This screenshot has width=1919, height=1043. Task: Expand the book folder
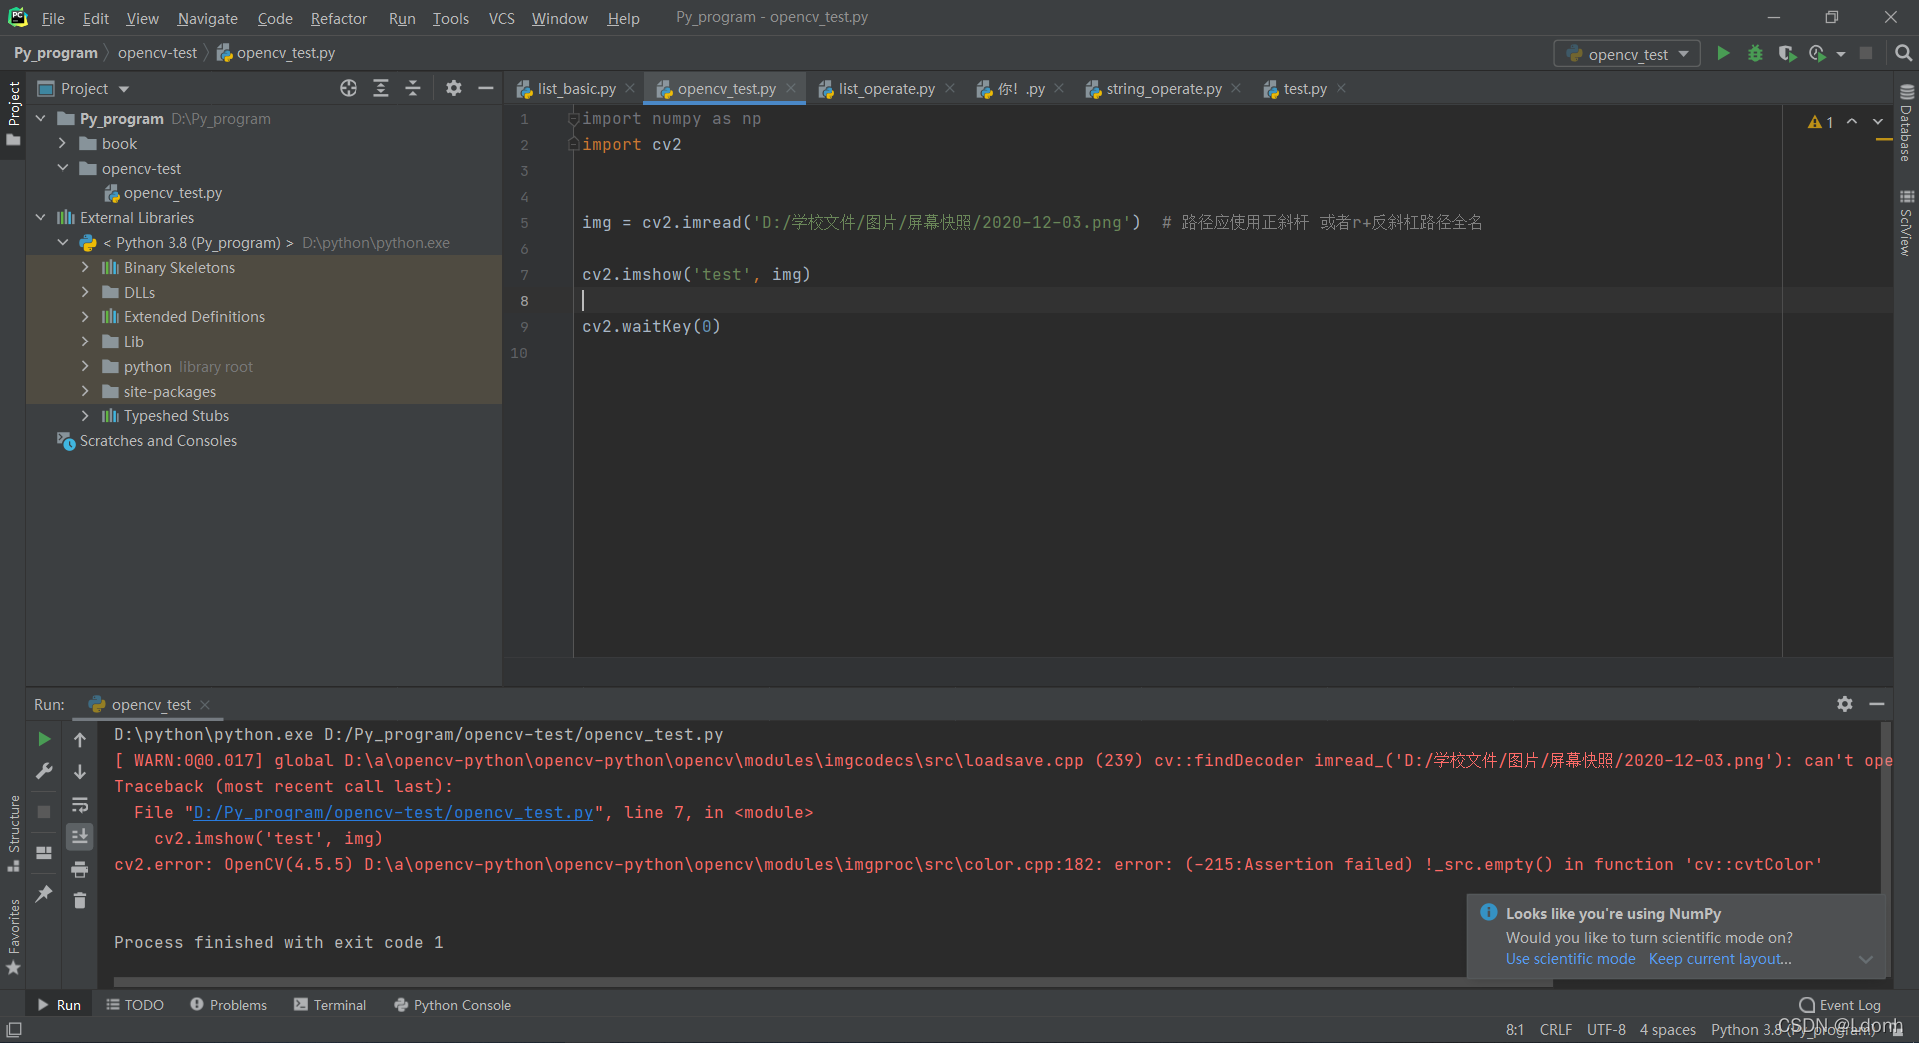tap(63, 143)
